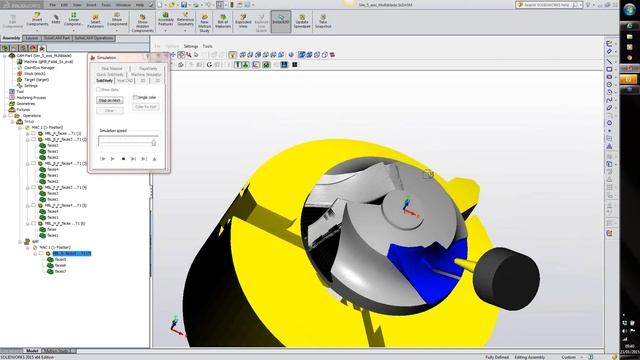
Task: Toggle checkbox of first MBL operation [1]
Action: [x=34, y=133]
